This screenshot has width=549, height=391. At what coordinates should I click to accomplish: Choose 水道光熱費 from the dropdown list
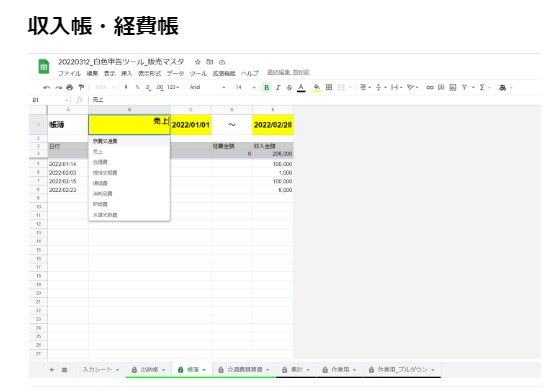[x=129, y=215]
